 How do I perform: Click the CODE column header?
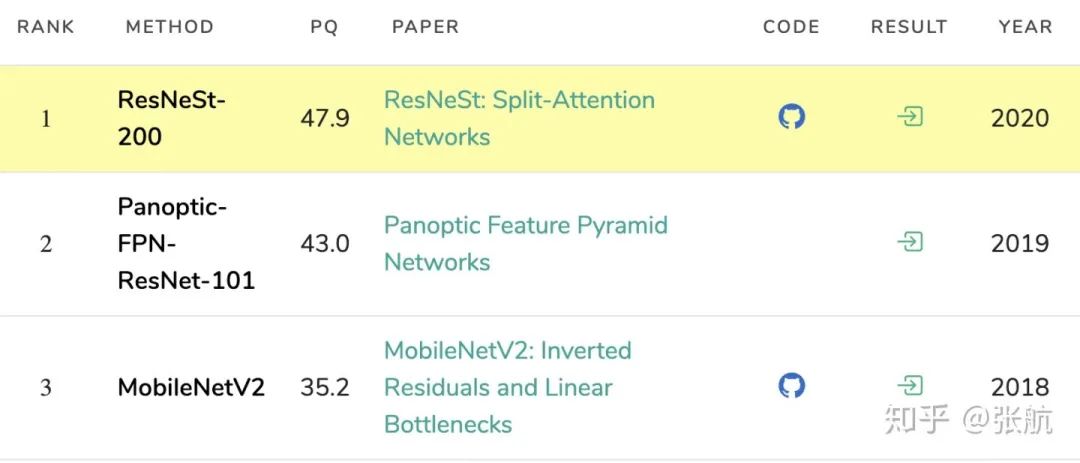coord(791,27)
